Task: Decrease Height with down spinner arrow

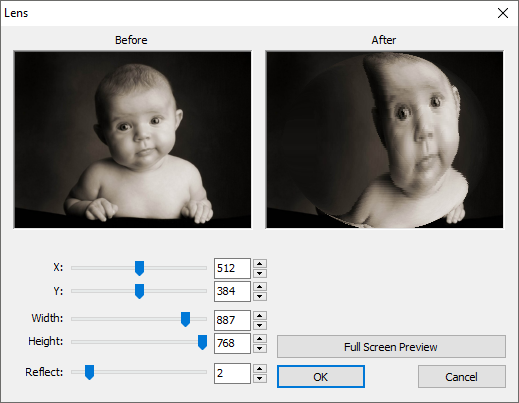Action: coord(260,348)
